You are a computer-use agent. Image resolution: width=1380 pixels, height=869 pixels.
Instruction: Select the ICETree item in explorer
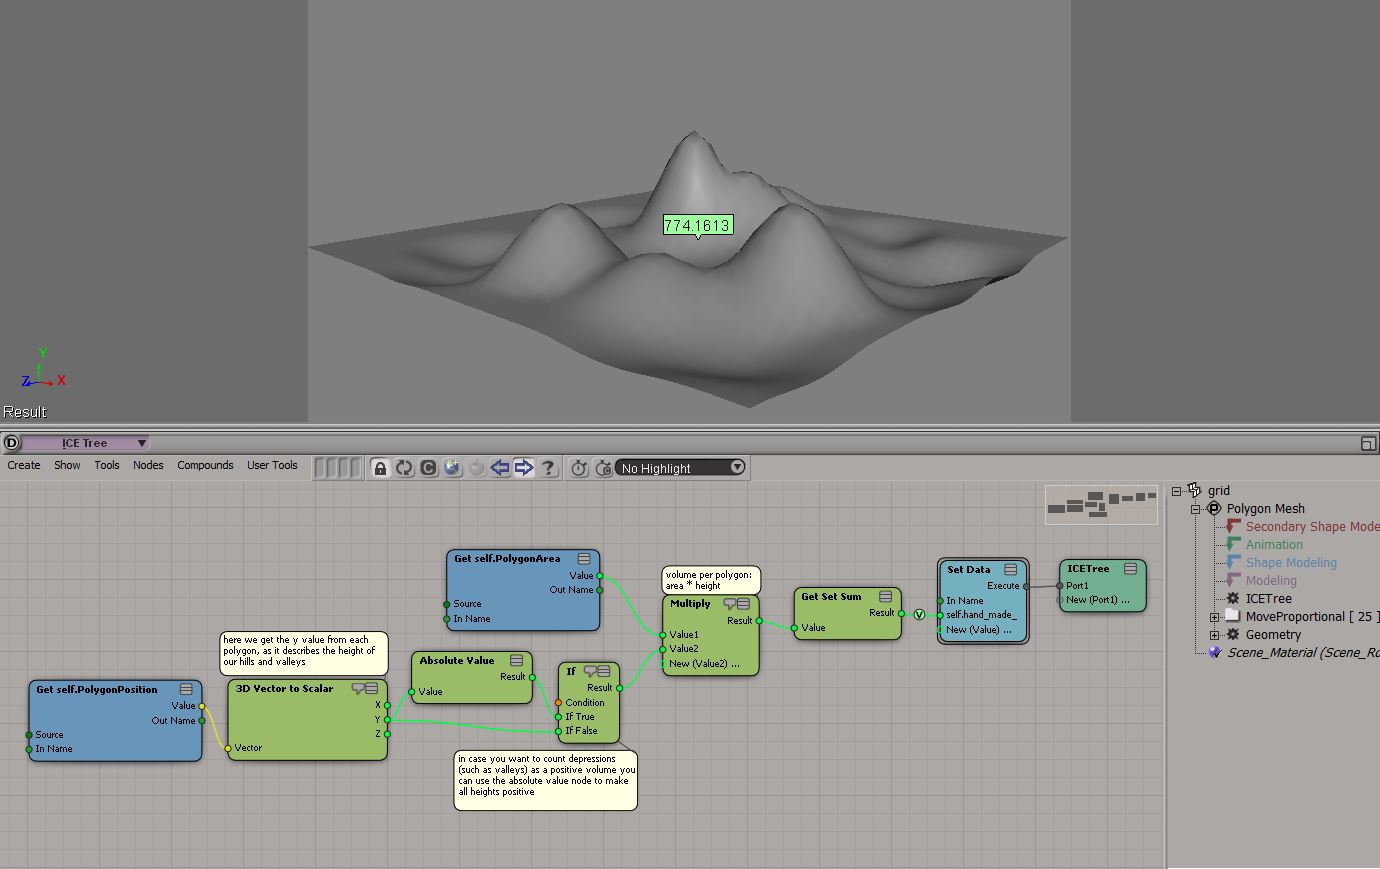coord(1268,599)
